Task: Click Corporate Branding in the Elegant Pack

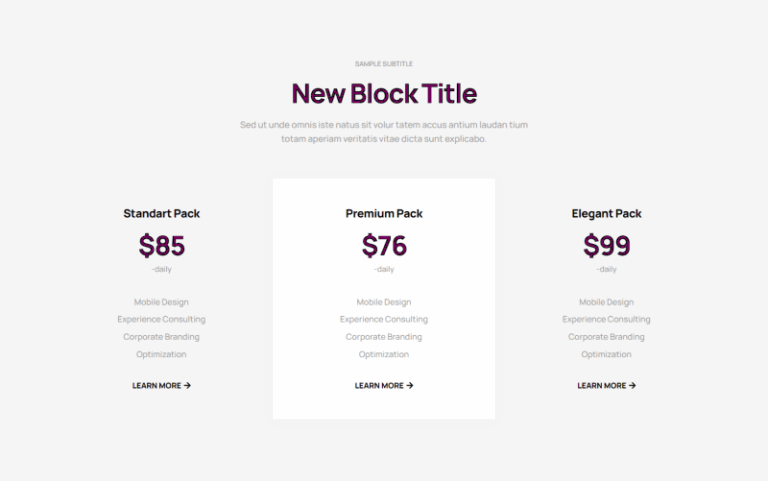Action: click(606, 337)
